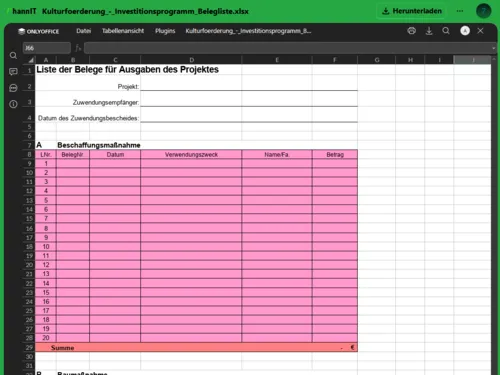Click the Summe cell in row 29
The width and height of the screenshot is (500, 375).
coord(62,348)
